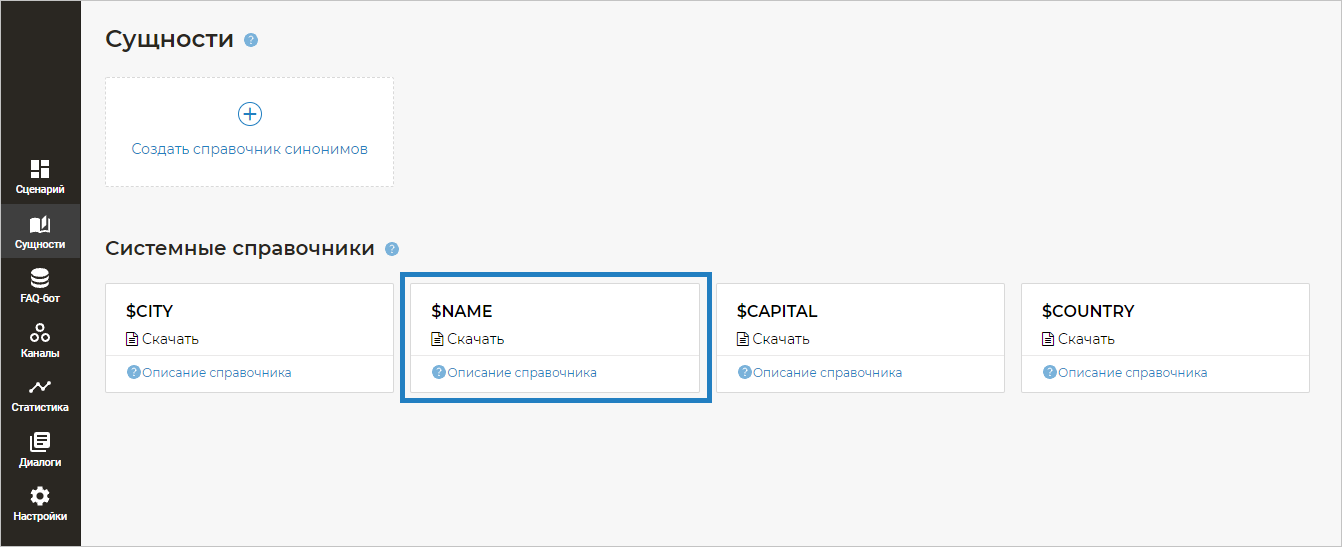
Task: Click the plus icon to create synonym dictionary
Action: (x=249, y=114)
